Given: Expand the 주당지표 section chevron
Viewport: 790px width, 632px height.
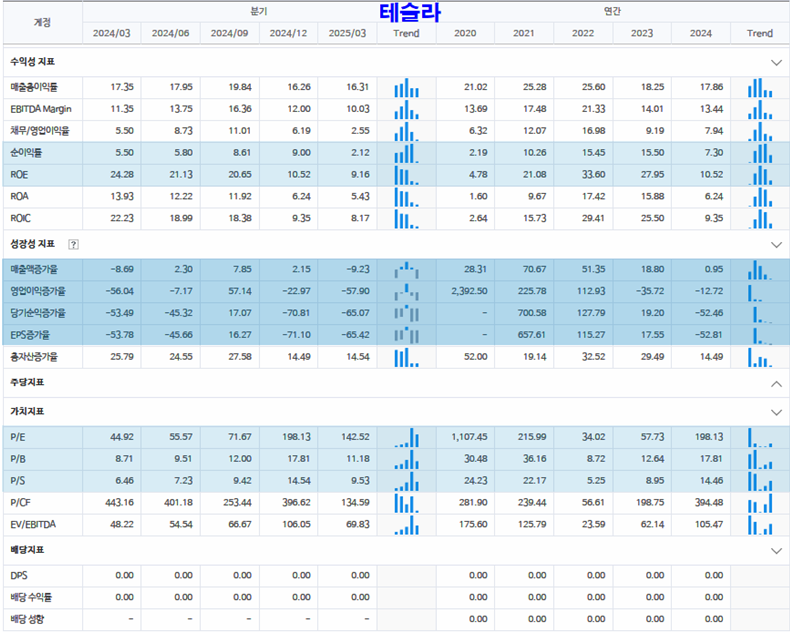Looking at the screenshot, I should coord(776,383).
